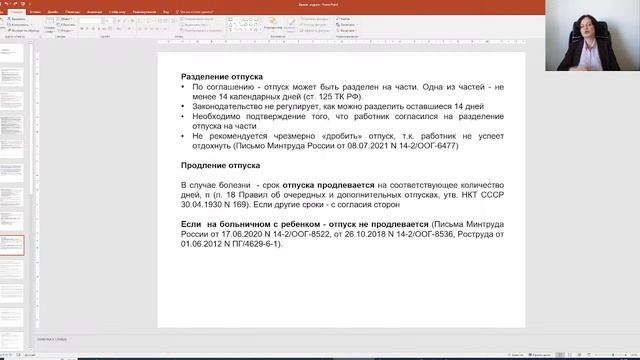Open the Animations (Анимация) ribbon tab
This screenshot has height=360, width=640.
94,12
